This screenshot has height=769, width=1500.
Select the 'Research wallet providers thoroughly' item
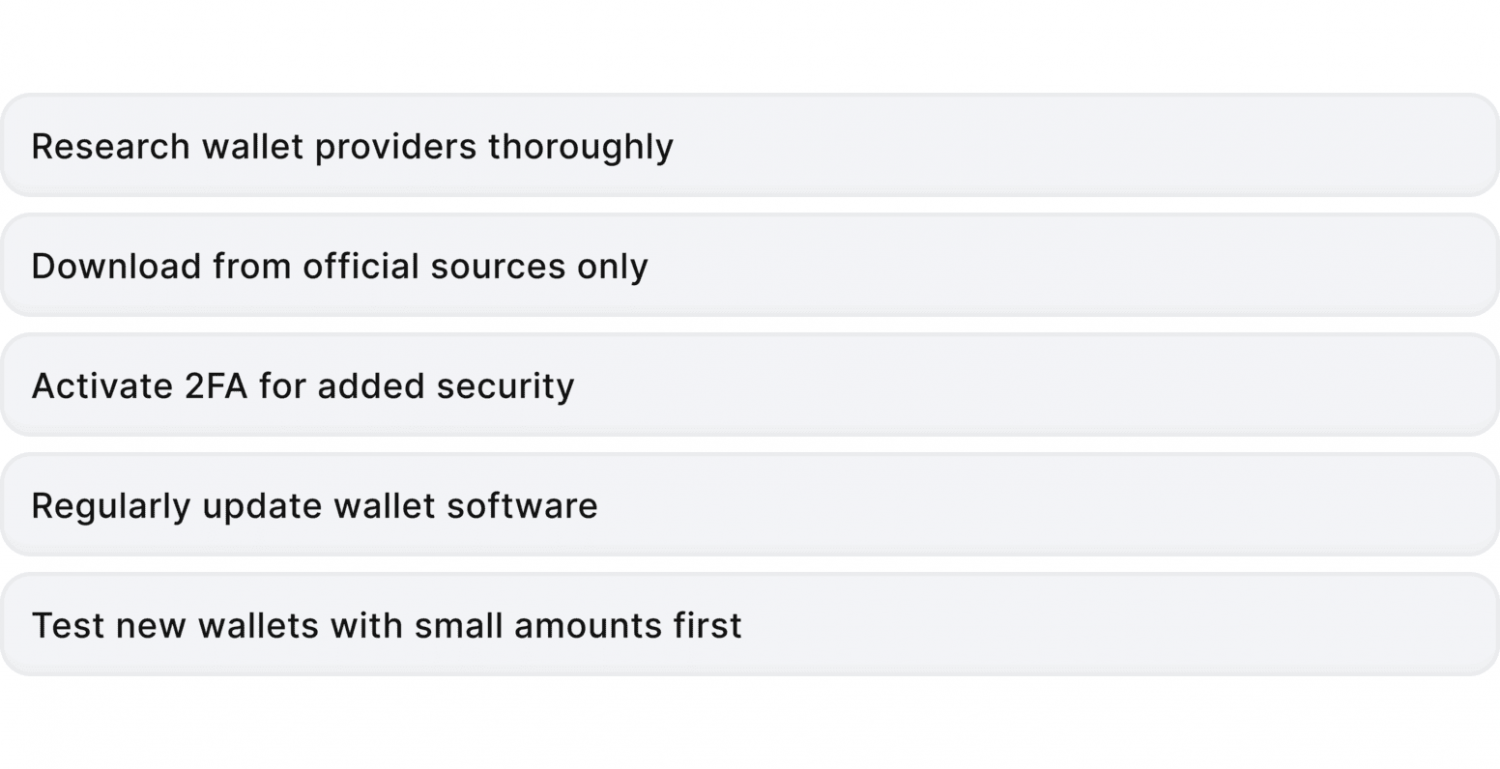click(750, 145)
